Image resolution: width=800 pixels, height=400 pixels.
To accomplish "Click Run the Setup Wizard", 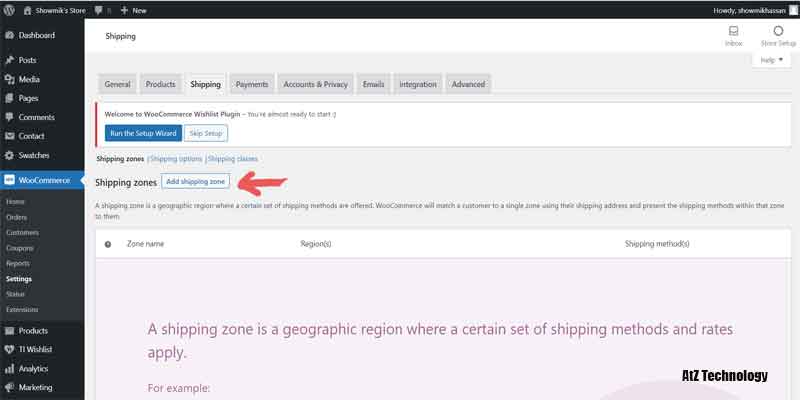I will [143, 133].
